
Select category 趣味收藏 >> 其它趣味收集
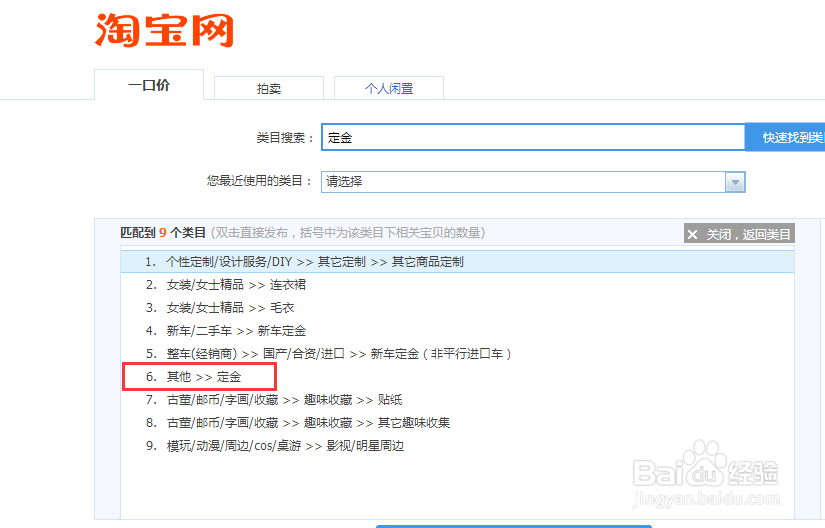[x=457, y=423]
